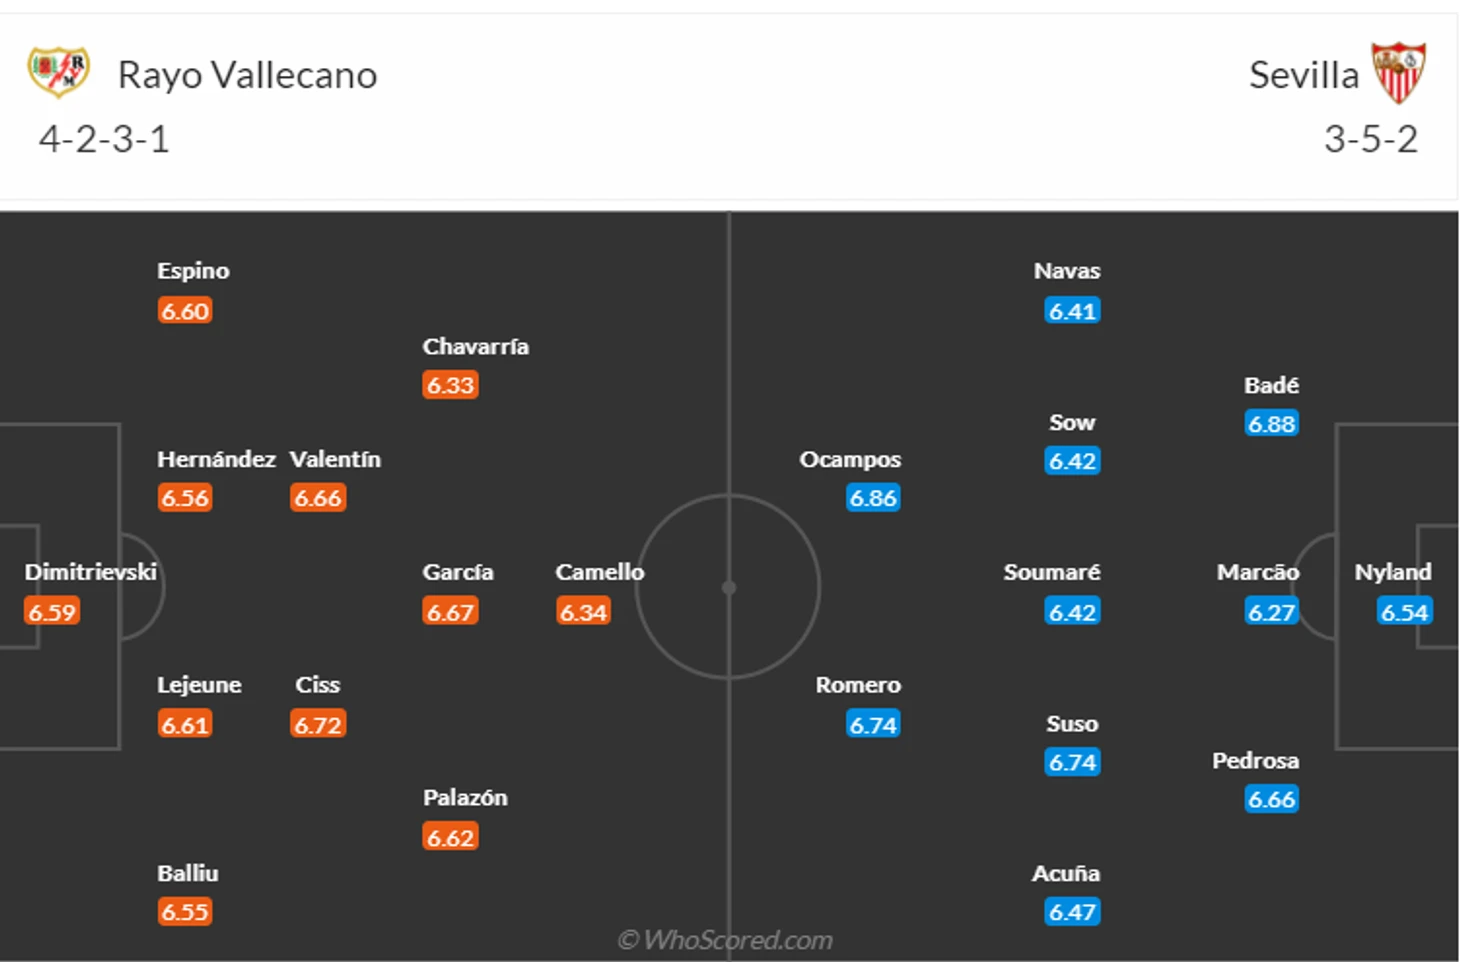1460x962 pixels.
Task: Select García's 6.67 rating badge
Action: coord(450,612)
